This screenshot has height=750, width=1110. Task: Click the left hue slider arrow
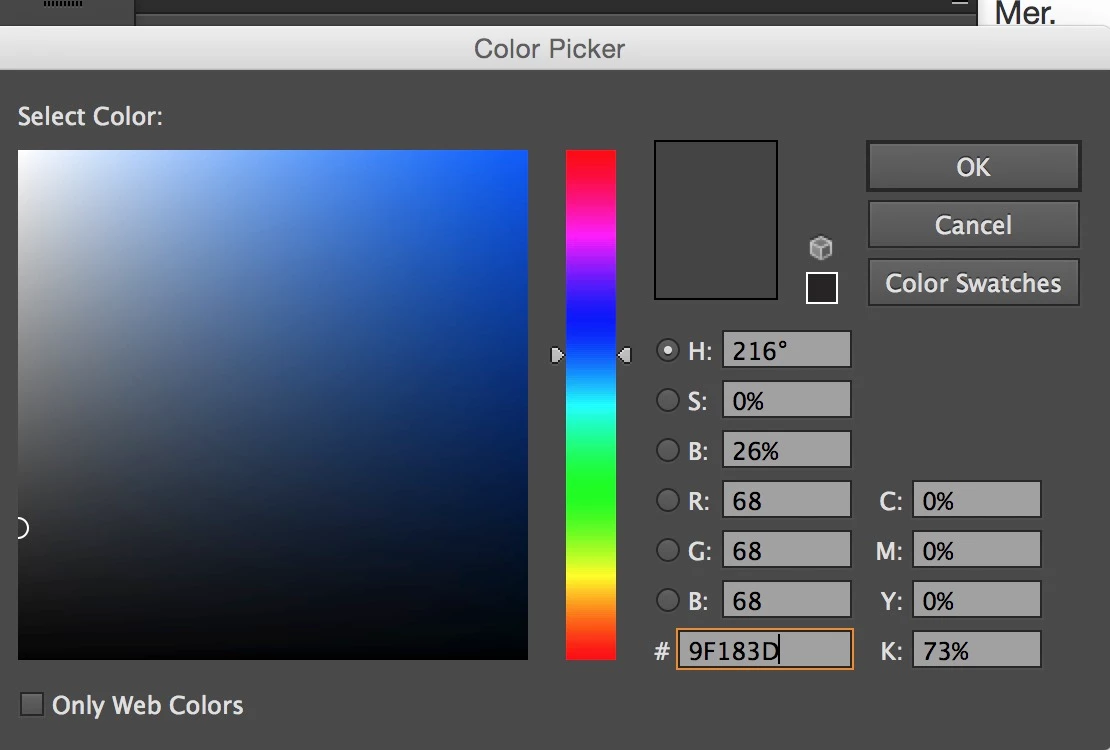558,355
